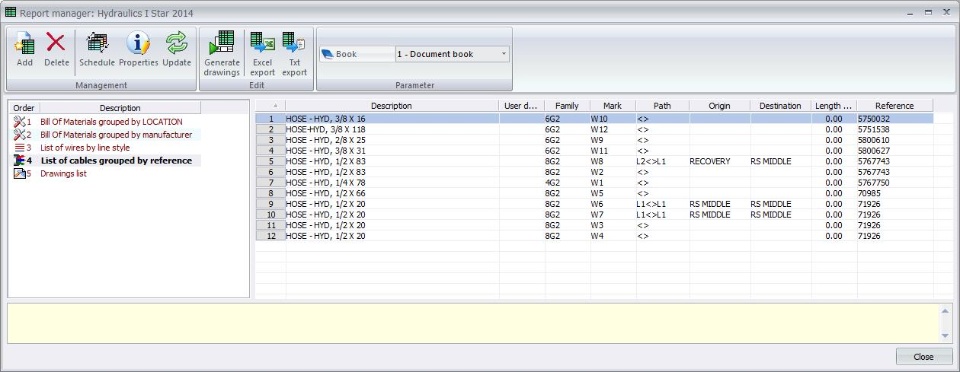Click the 4G2 family cell
The image size is (960, 372).
click(567, 182)
